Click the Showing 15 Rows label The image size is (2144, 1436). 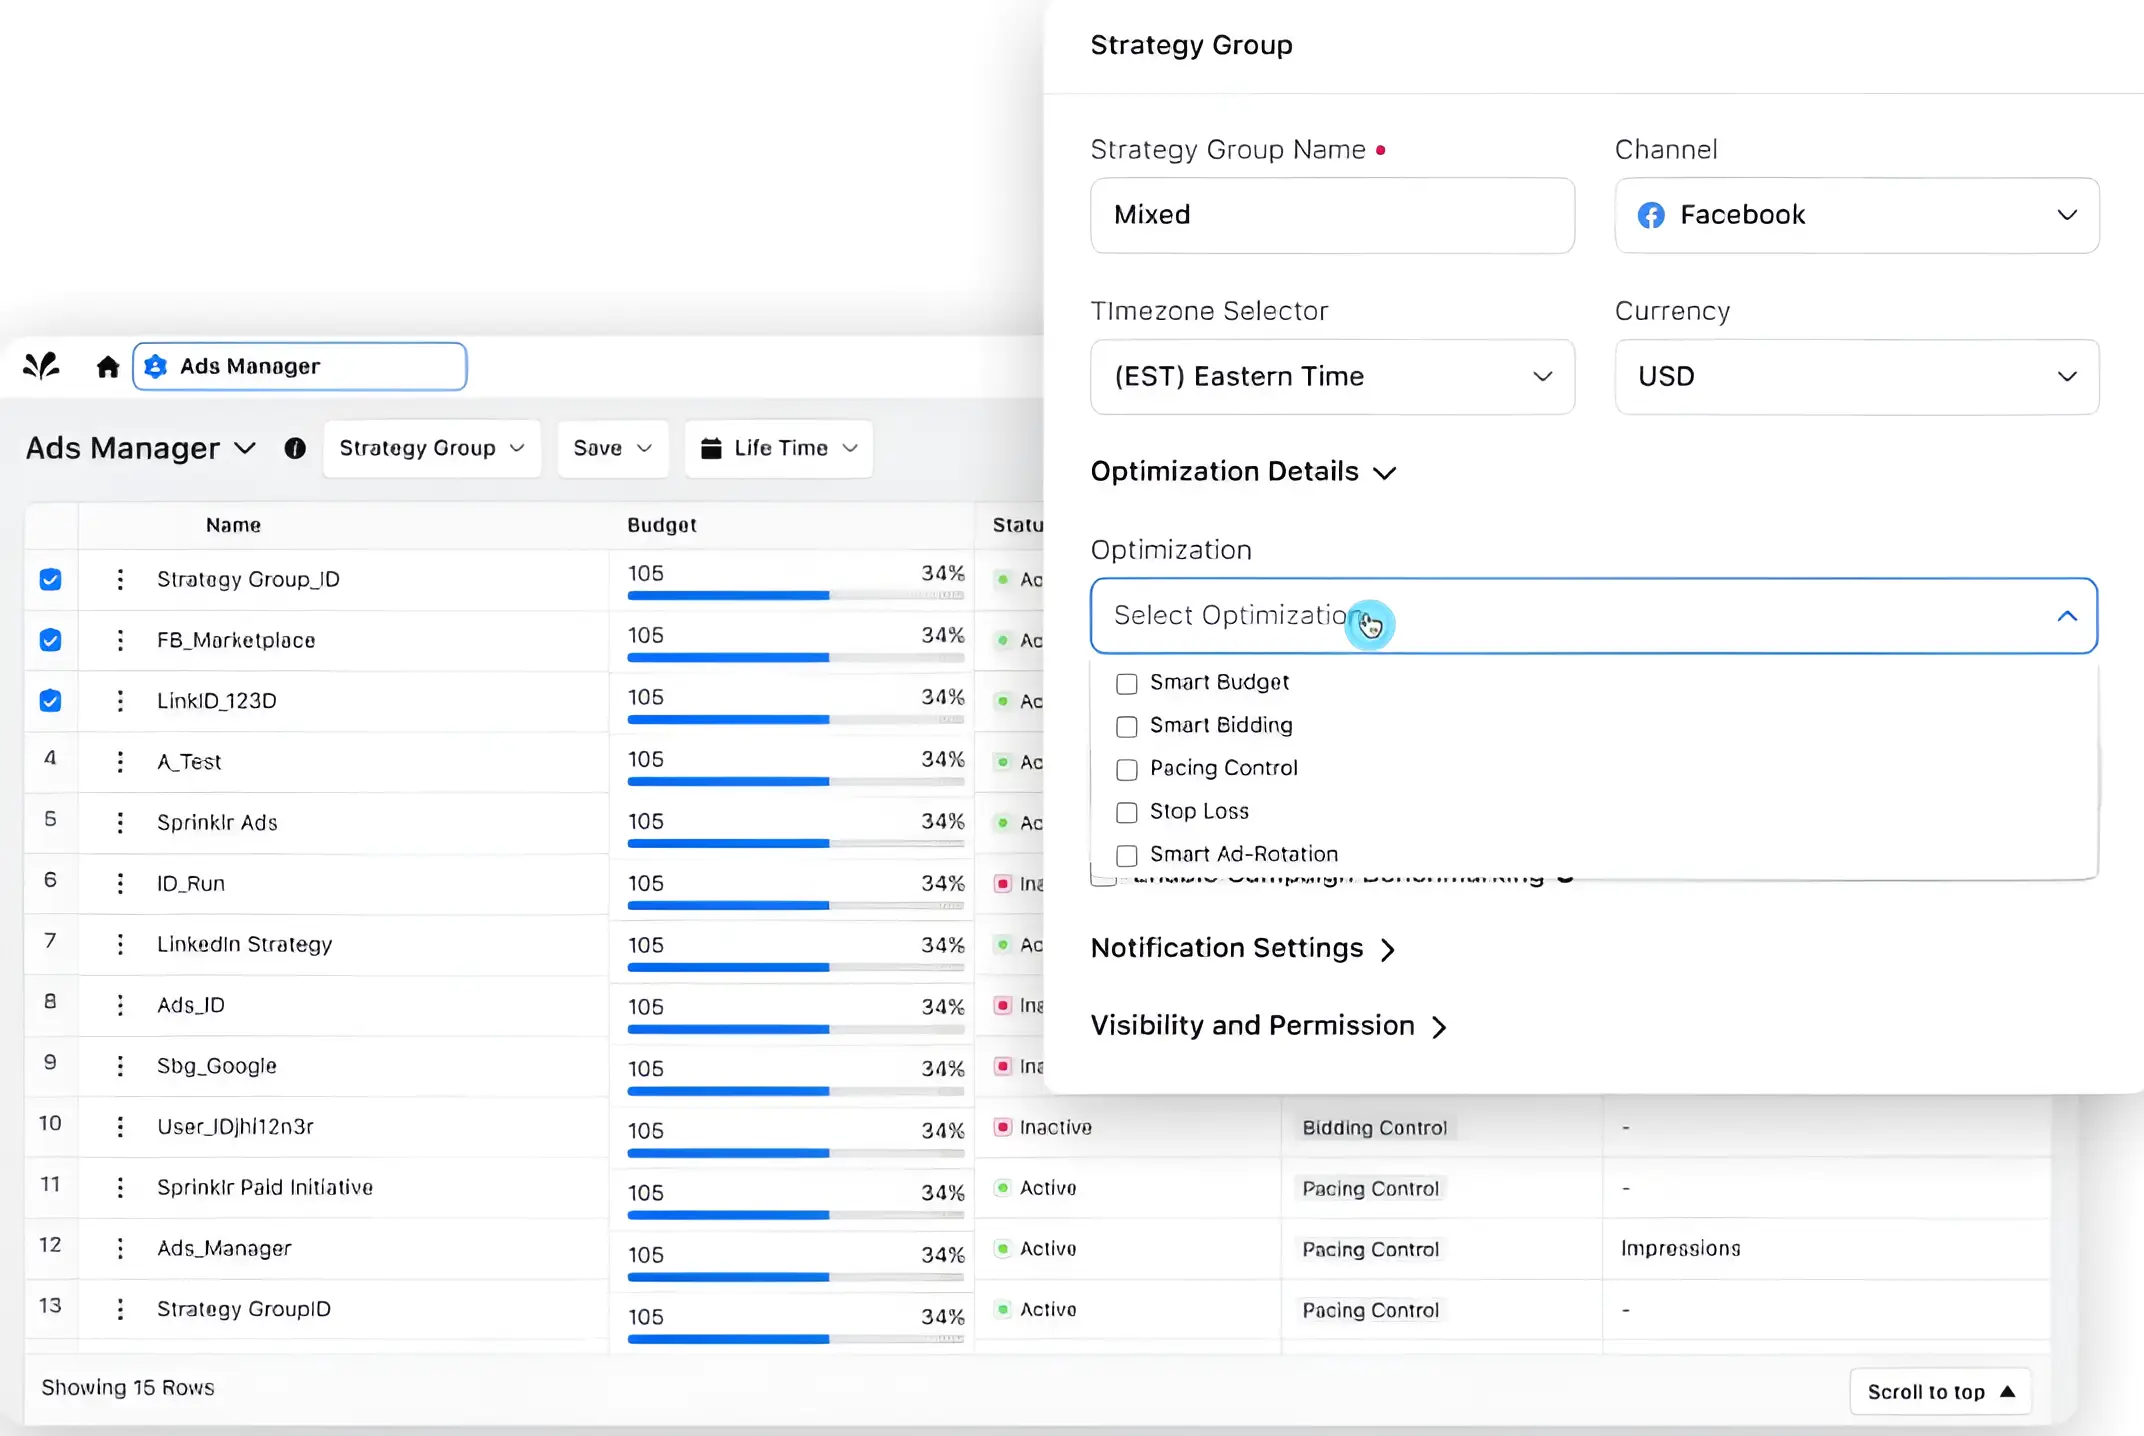point(128,1387)
